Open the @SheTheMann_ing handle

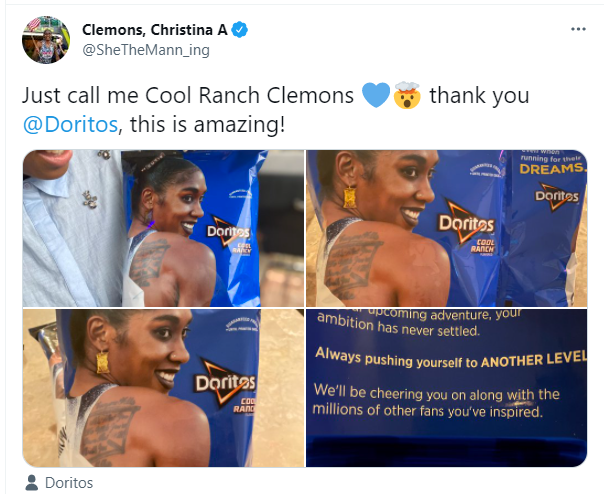click(x=146, y=50)
